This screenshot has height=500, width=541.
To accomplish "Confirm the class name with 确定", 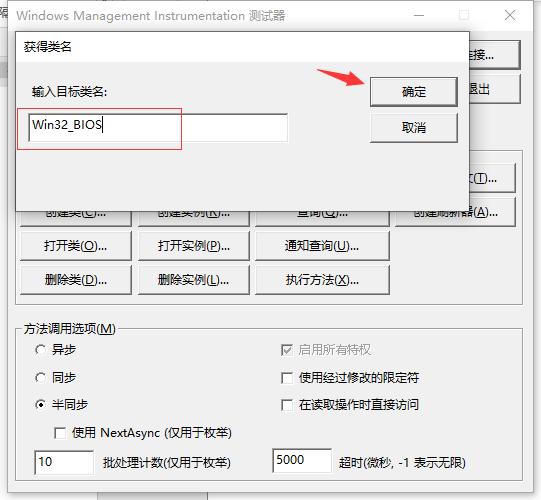I will [414, 92].
